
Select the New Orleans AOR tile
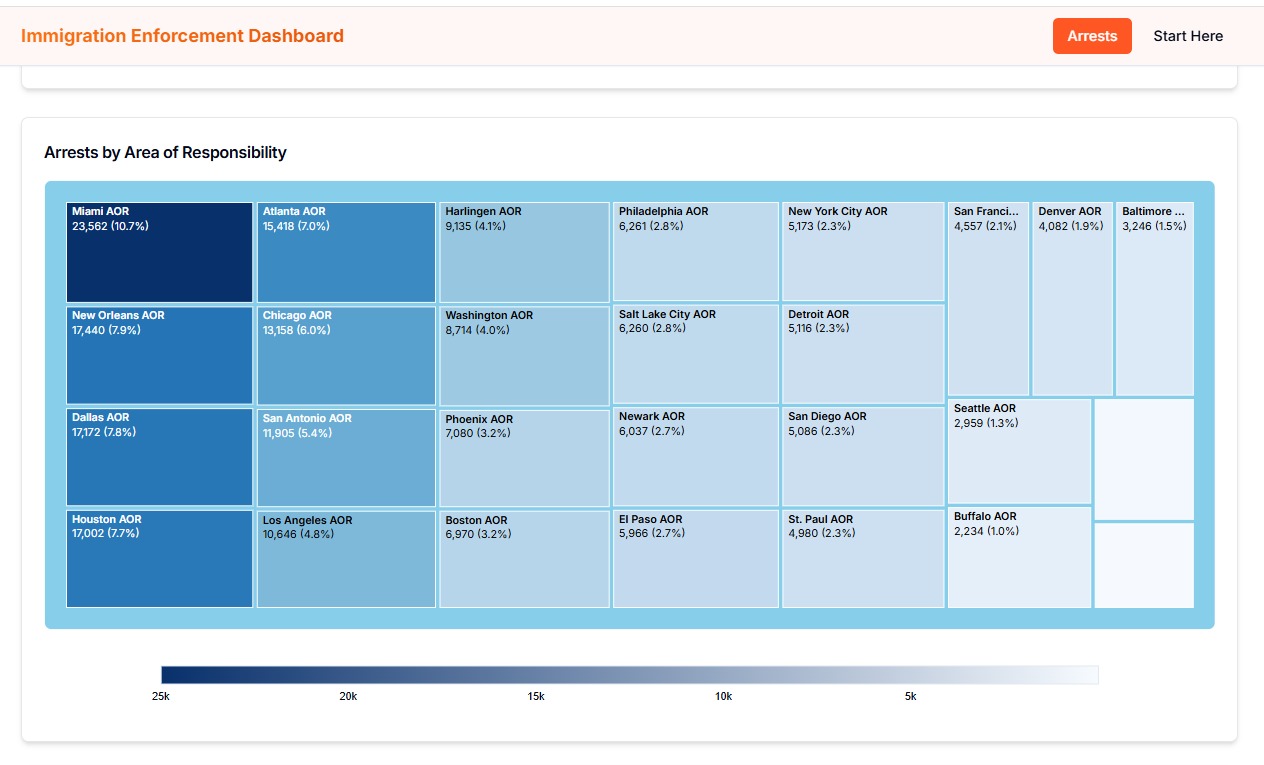[x=159, y=355]
